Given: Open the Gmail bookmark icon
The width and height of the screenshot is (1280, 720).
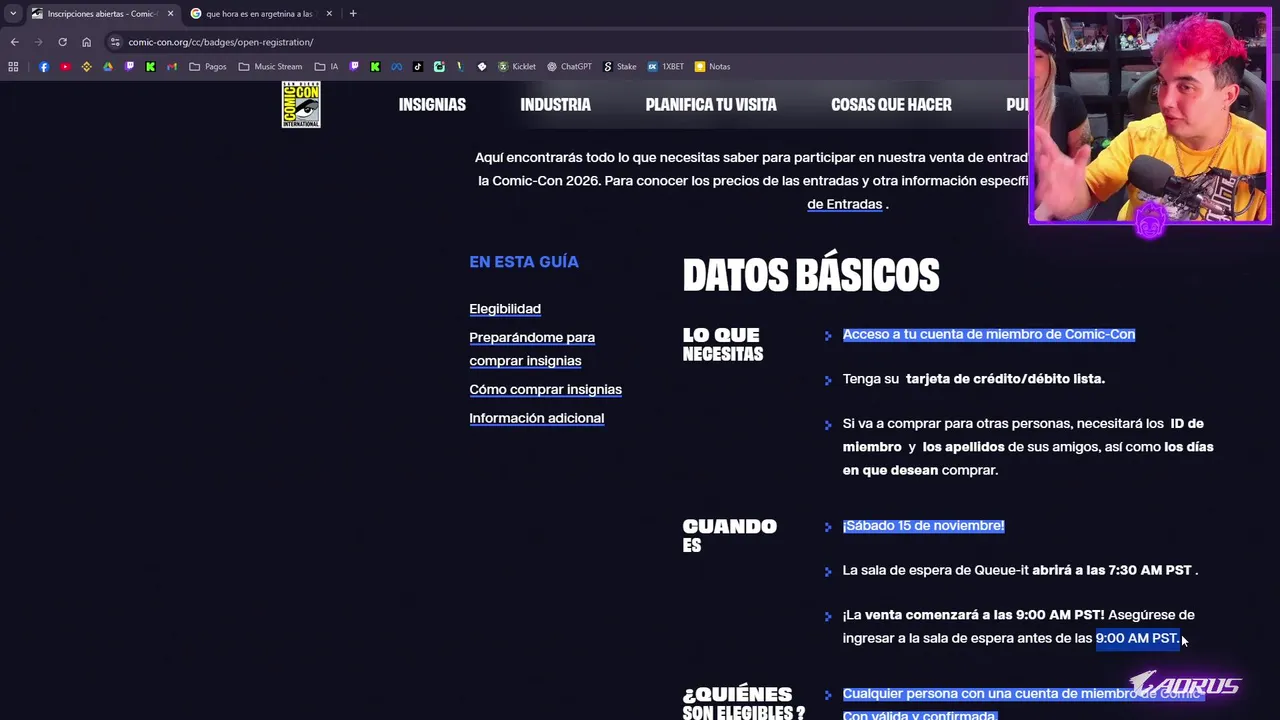Looking at the screenshot, I should (x=172, y=67).
